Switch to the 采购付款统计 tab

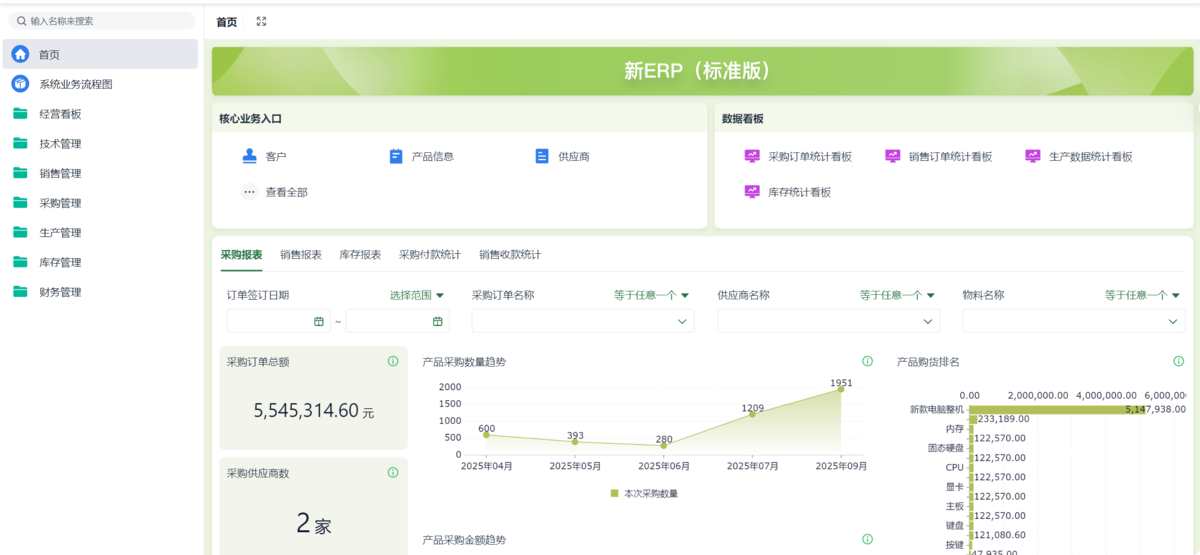pos(430,255)
